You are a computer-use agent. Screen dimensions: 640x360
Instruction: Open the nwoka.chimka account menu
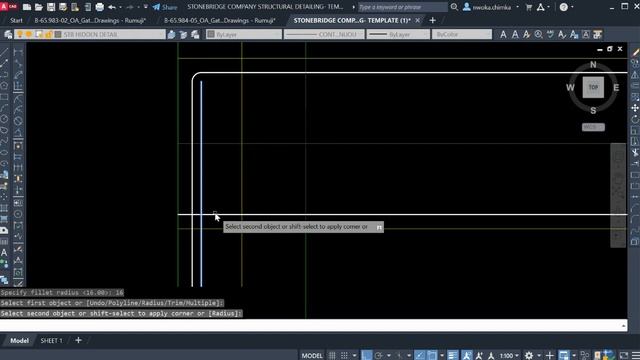491,7
